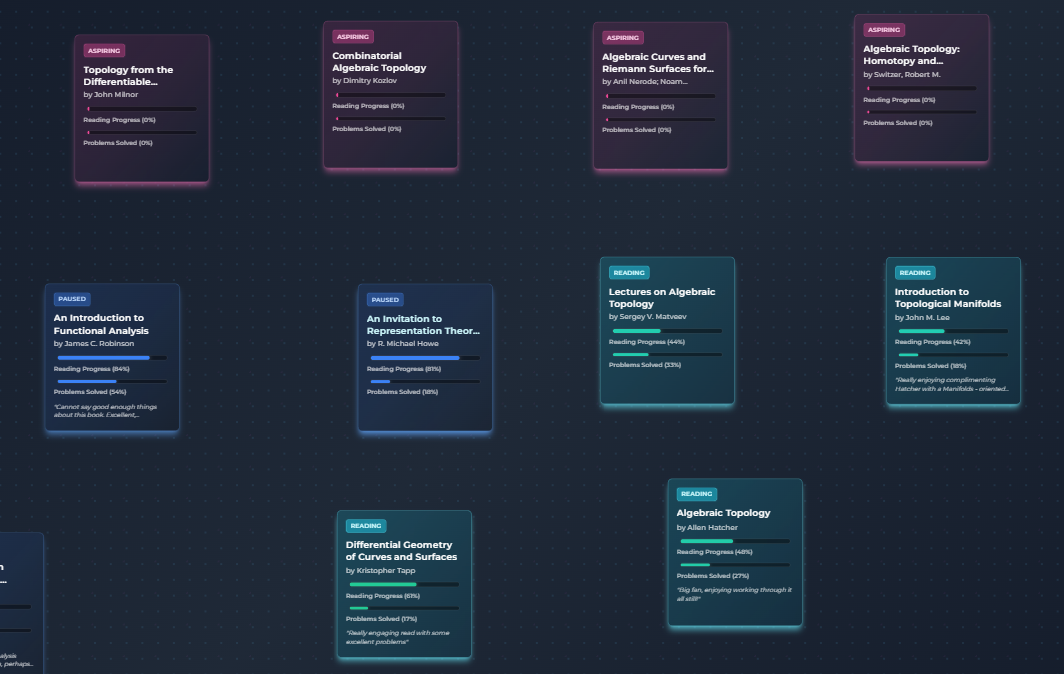The width and height of the screenshot is (1064, 674).
Task: Click the 61% reading progress bar on Tapp's card
Action: 404,584
